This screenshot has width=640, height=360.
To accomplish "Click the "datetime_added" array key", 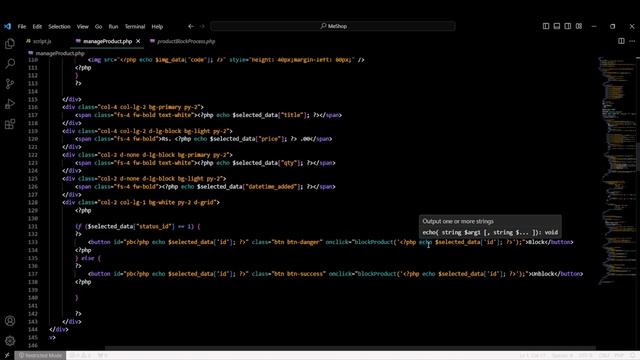I will pos(272,187).
